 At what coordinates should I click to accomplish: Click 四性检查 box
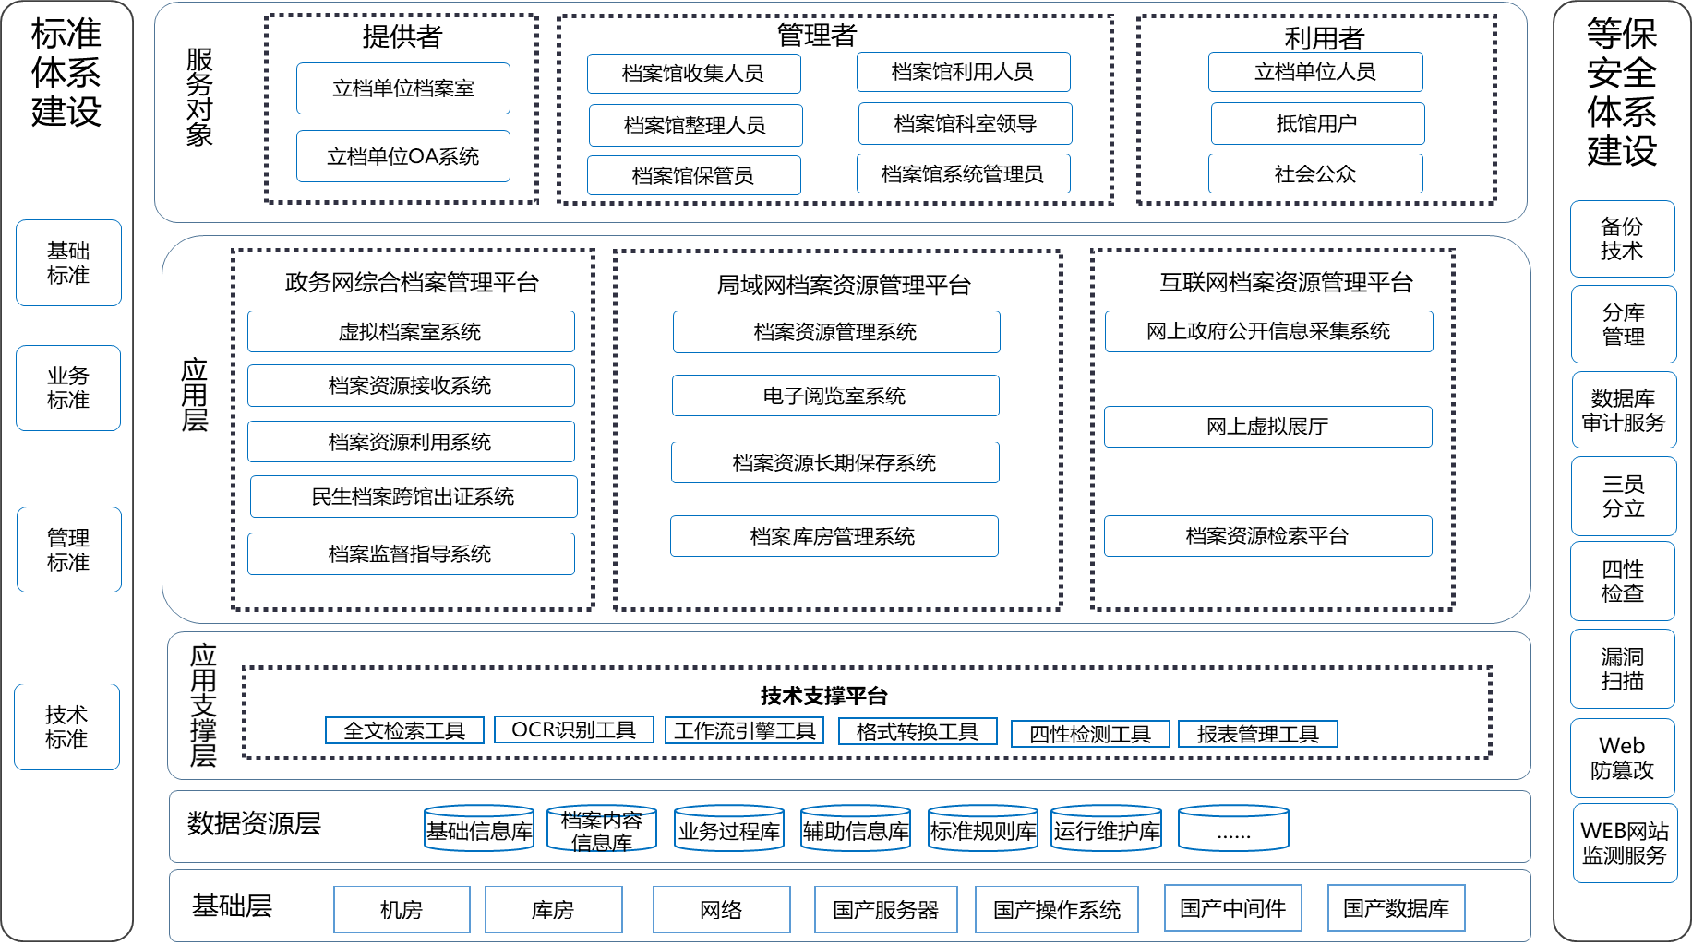(1623, 581)
